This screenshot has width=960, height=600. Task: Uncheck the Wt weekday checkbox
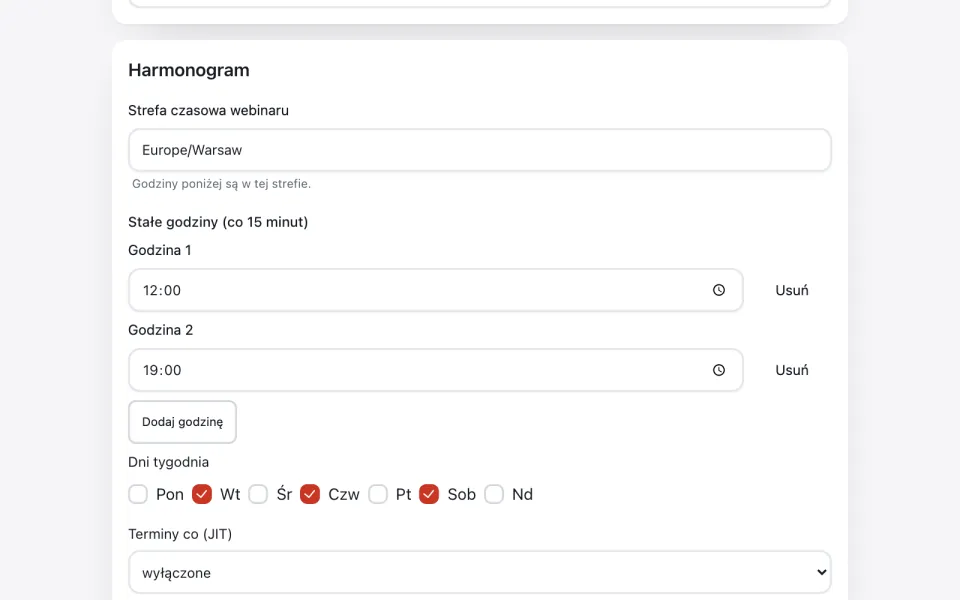(x=202, y=494)
